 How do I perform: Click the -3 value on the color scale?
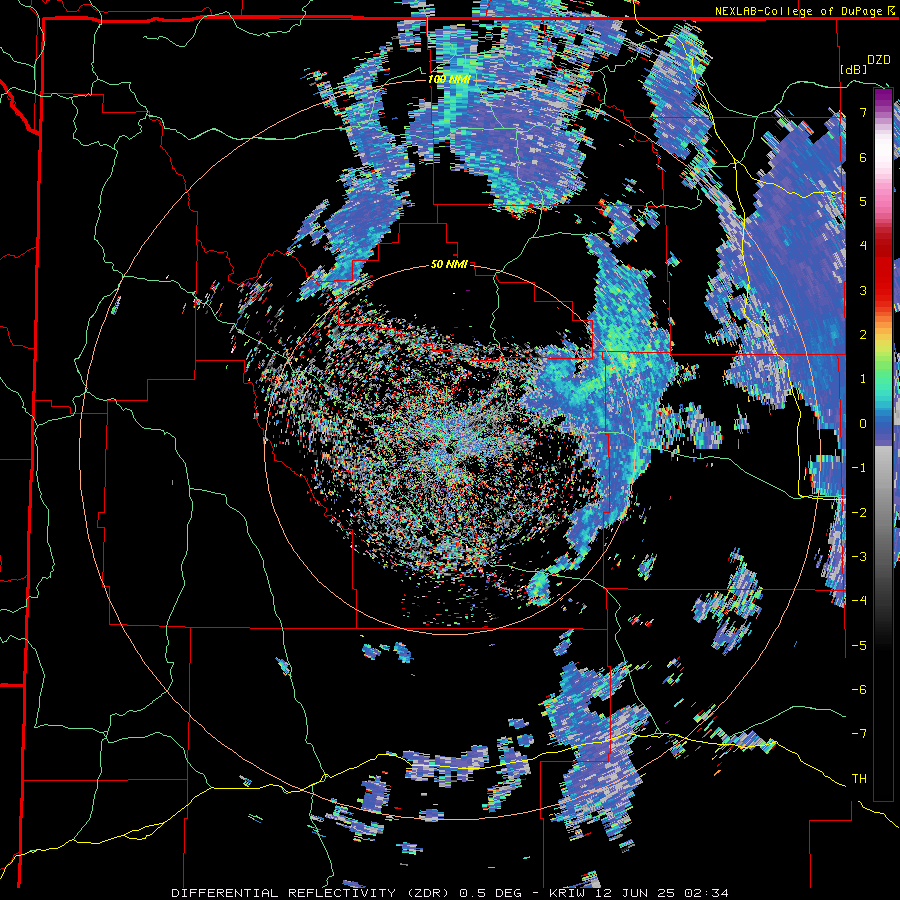(x=859, y=556)
